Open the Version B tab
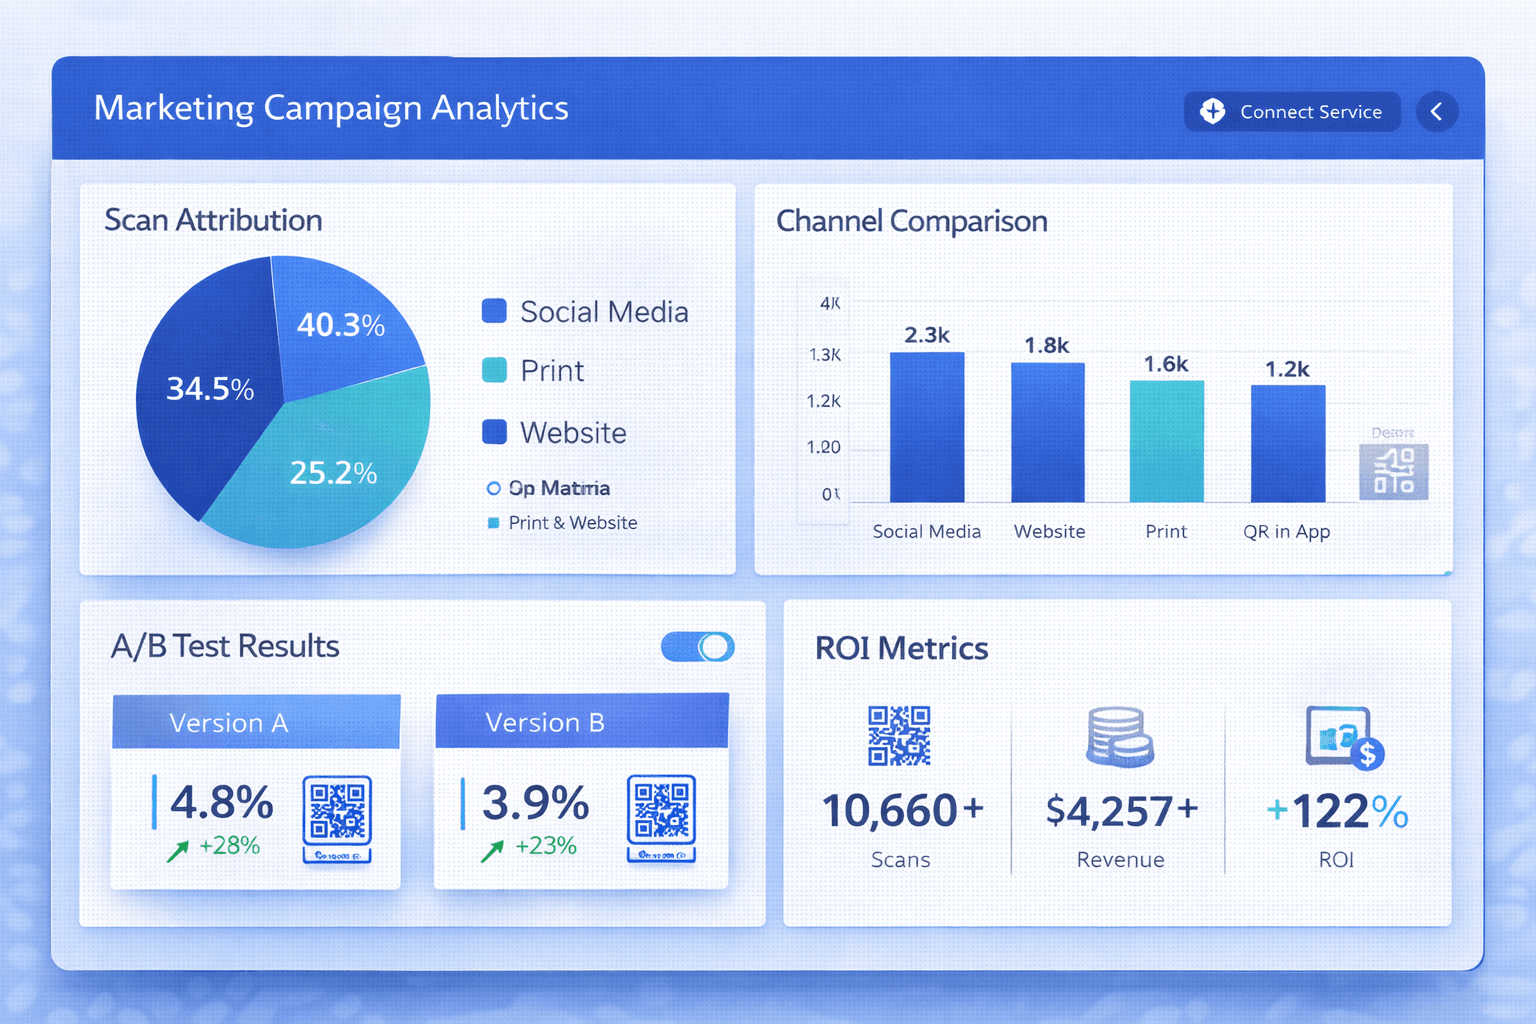This screenshot has width=1536, height=1024. [581, 722]
